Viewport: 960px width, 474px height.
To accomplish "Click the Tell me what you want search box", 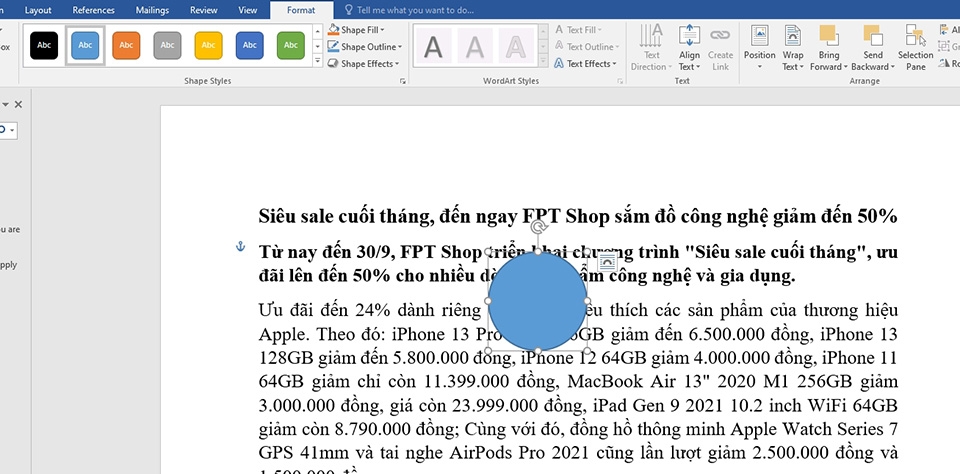I will coord(409,10).
